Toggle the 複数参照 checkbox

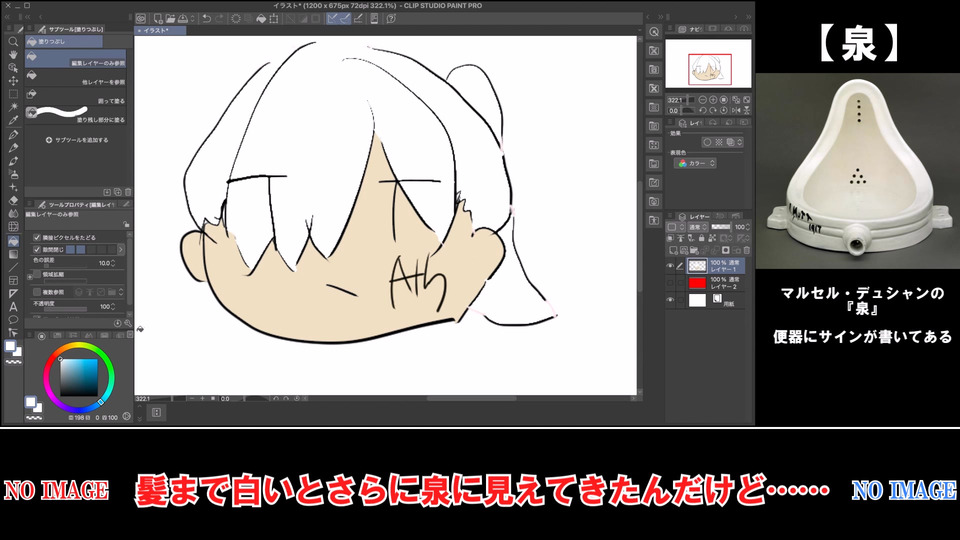coord(37,292)
